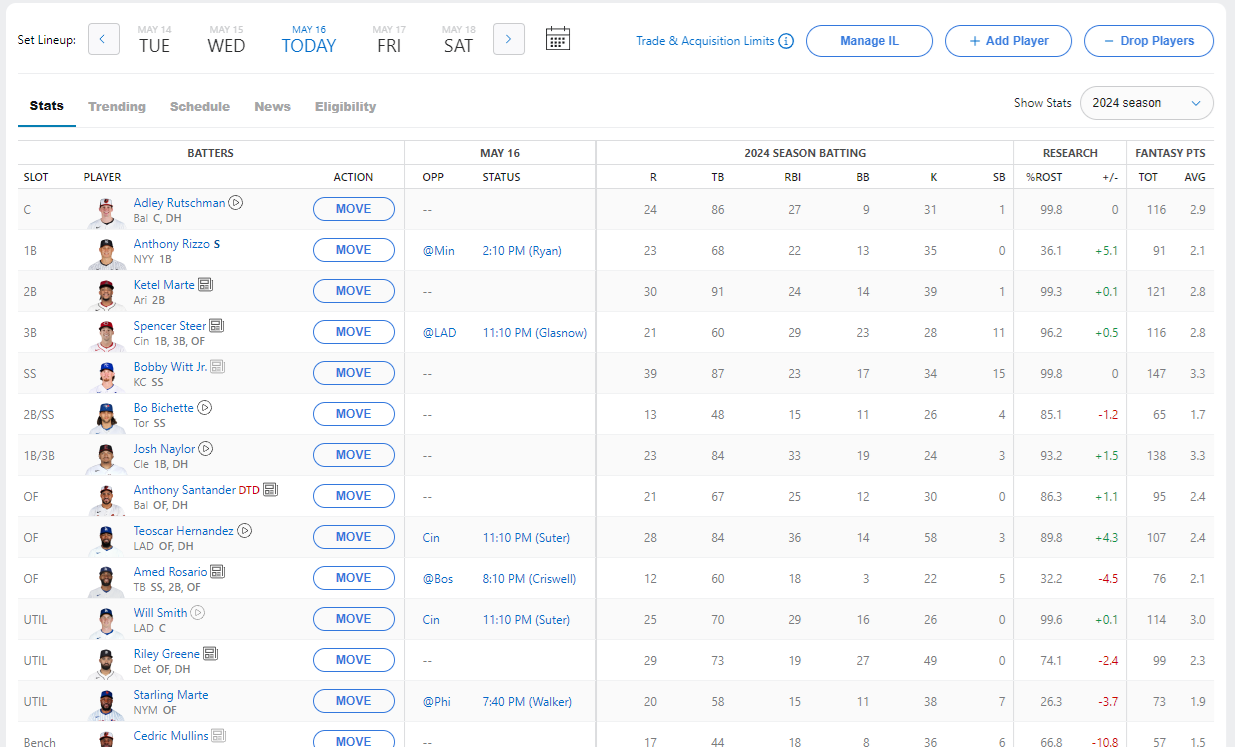Screen dimensions: 1235x747
Task: Open the news icon next to Riley Greene
Action: click(211, 654)
